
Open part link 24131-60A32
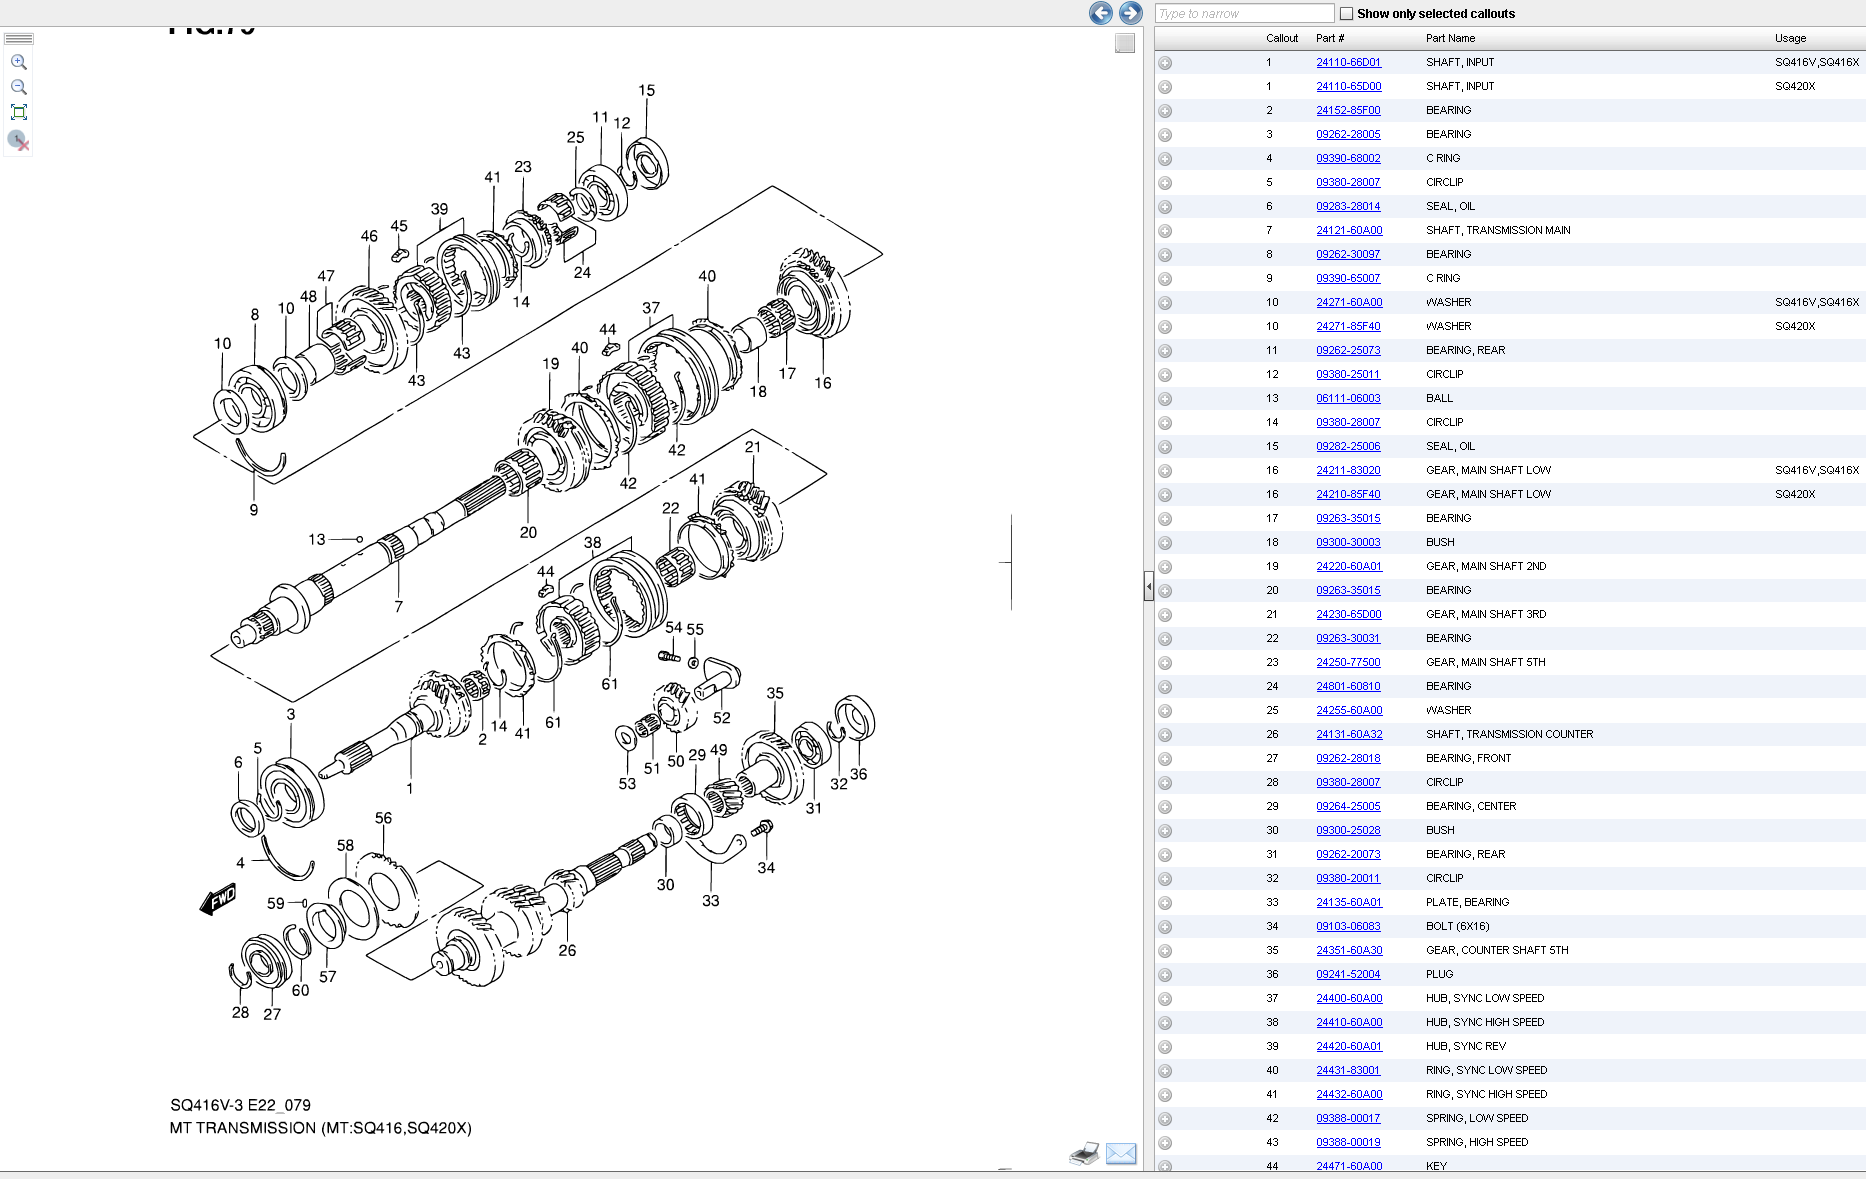1349,734
